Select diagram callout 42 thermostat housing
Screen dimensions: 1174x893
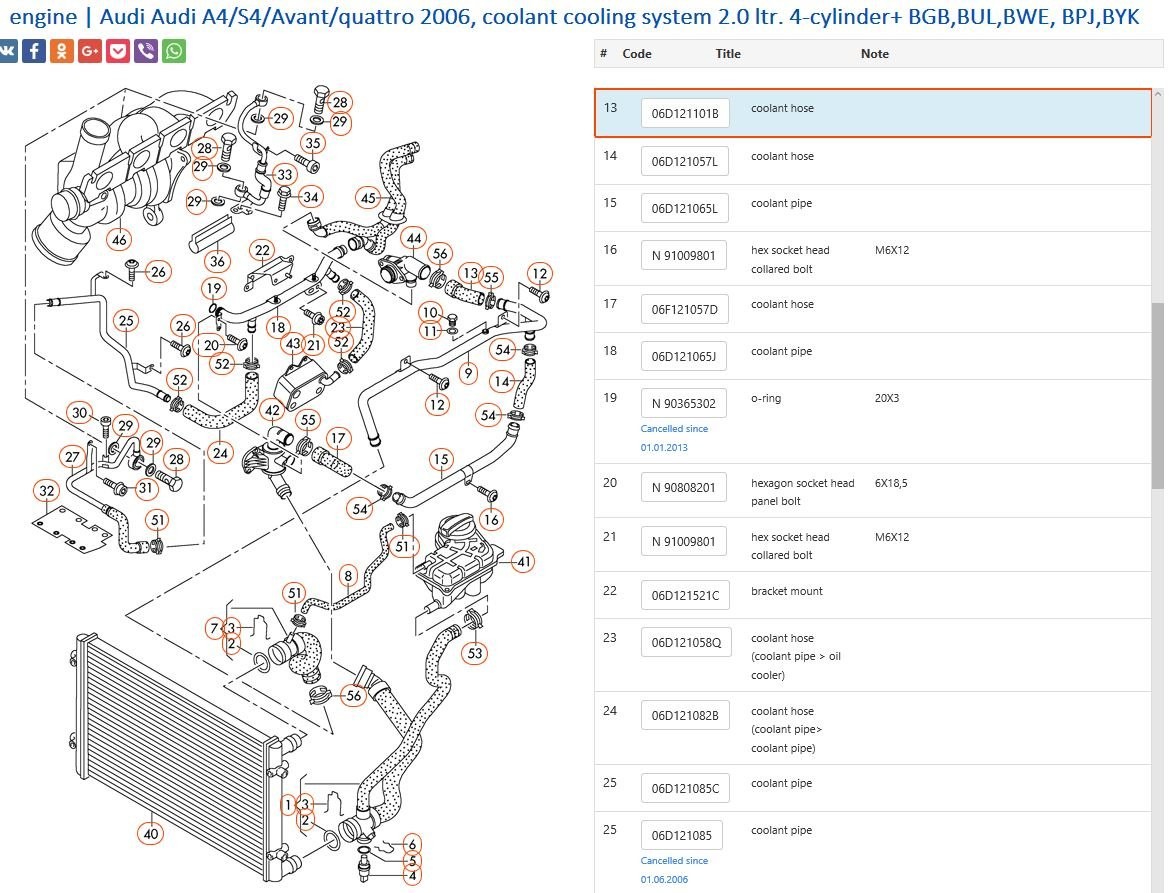pos(272,410)
